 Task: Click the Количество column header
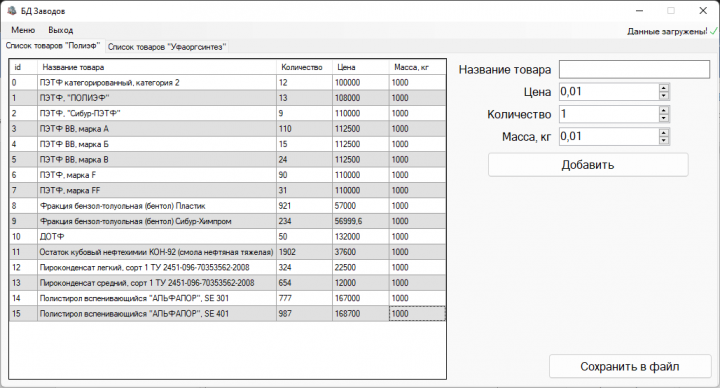click(x=304, y=67)
